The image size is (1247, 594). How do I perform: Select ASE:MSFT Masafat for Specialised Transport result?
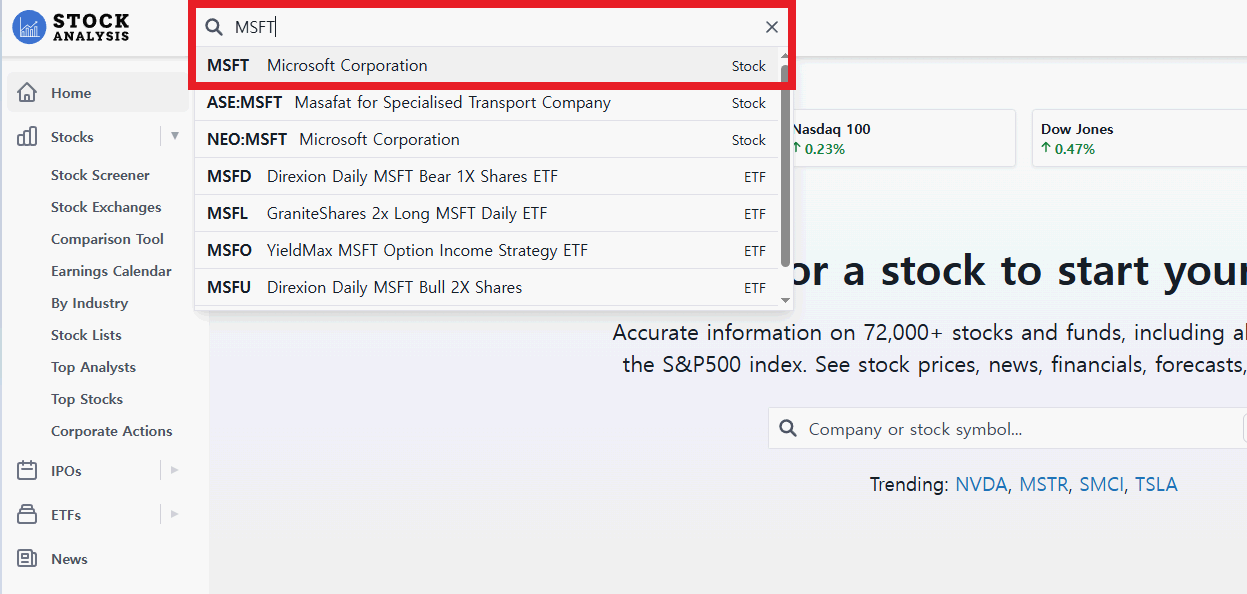pos(487,103)
